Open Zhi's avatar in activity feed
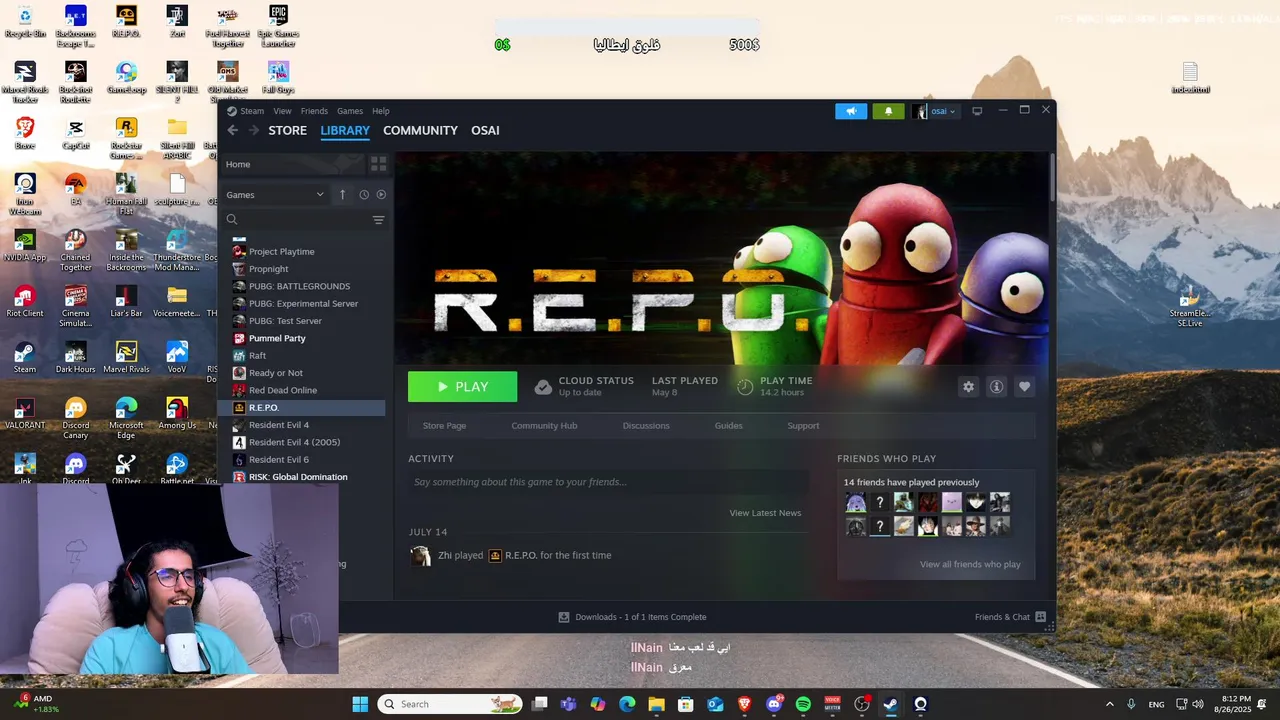 click(x=420, y=556)
